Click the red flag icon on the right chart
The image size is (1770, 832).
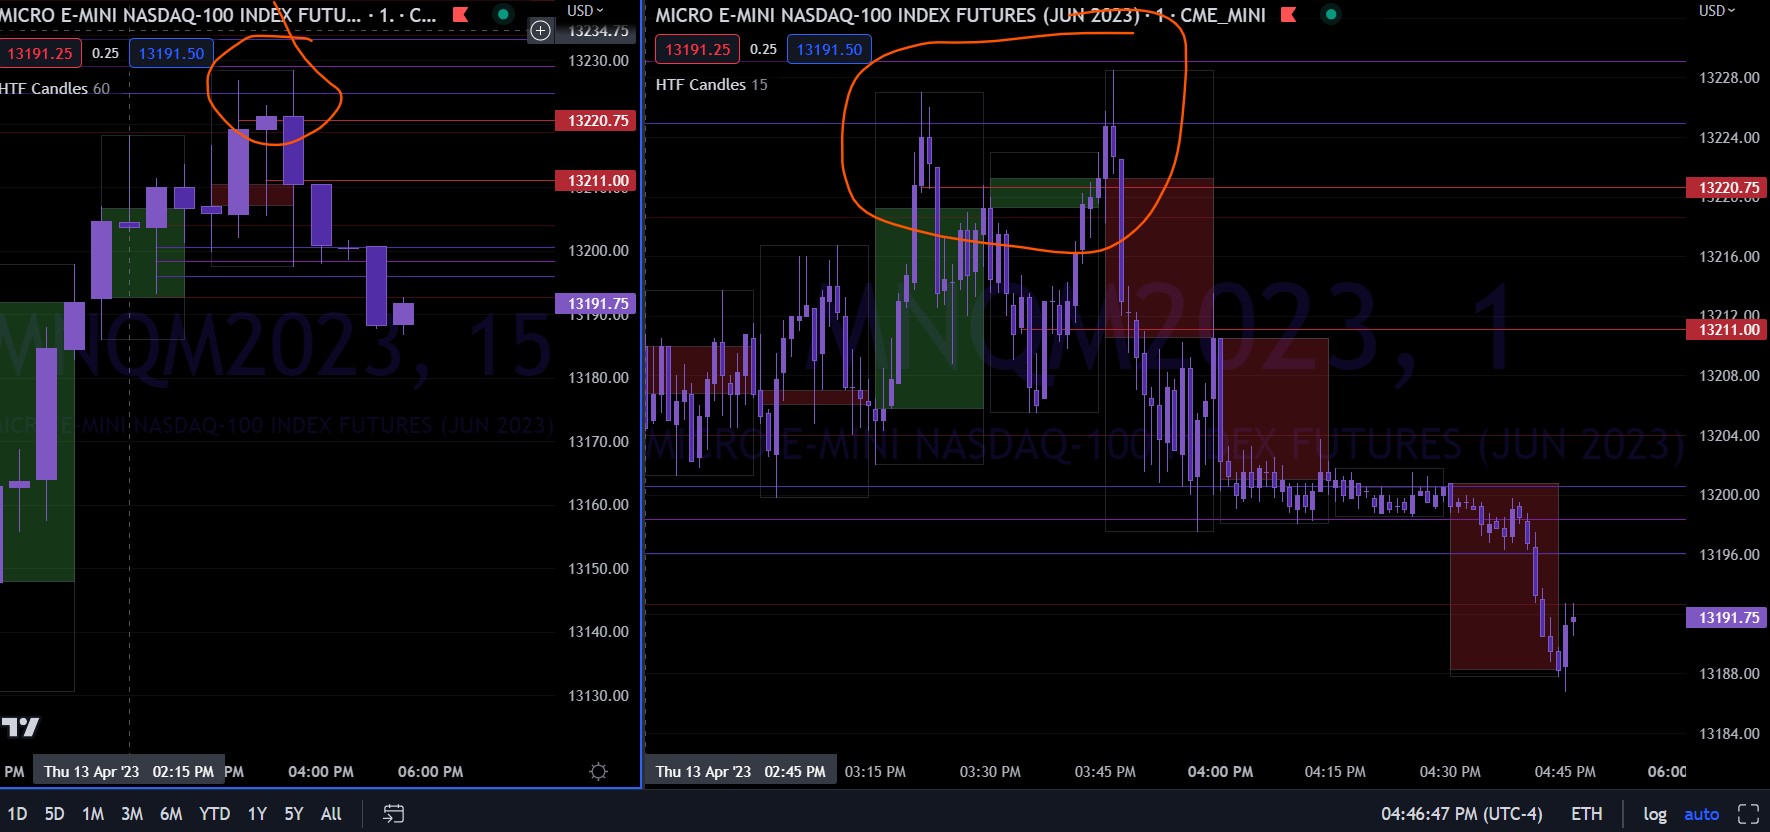(x=1288, y=14)
